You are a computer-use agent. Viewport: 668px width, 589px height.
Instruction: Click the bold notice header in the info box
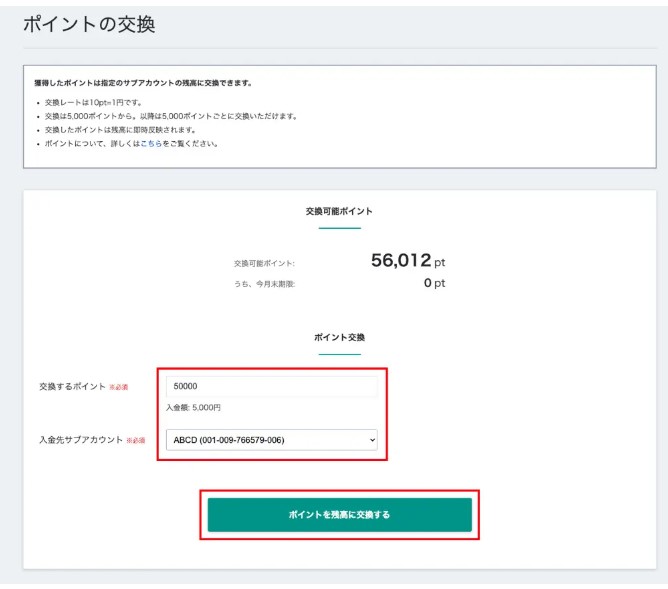(143, 83)
